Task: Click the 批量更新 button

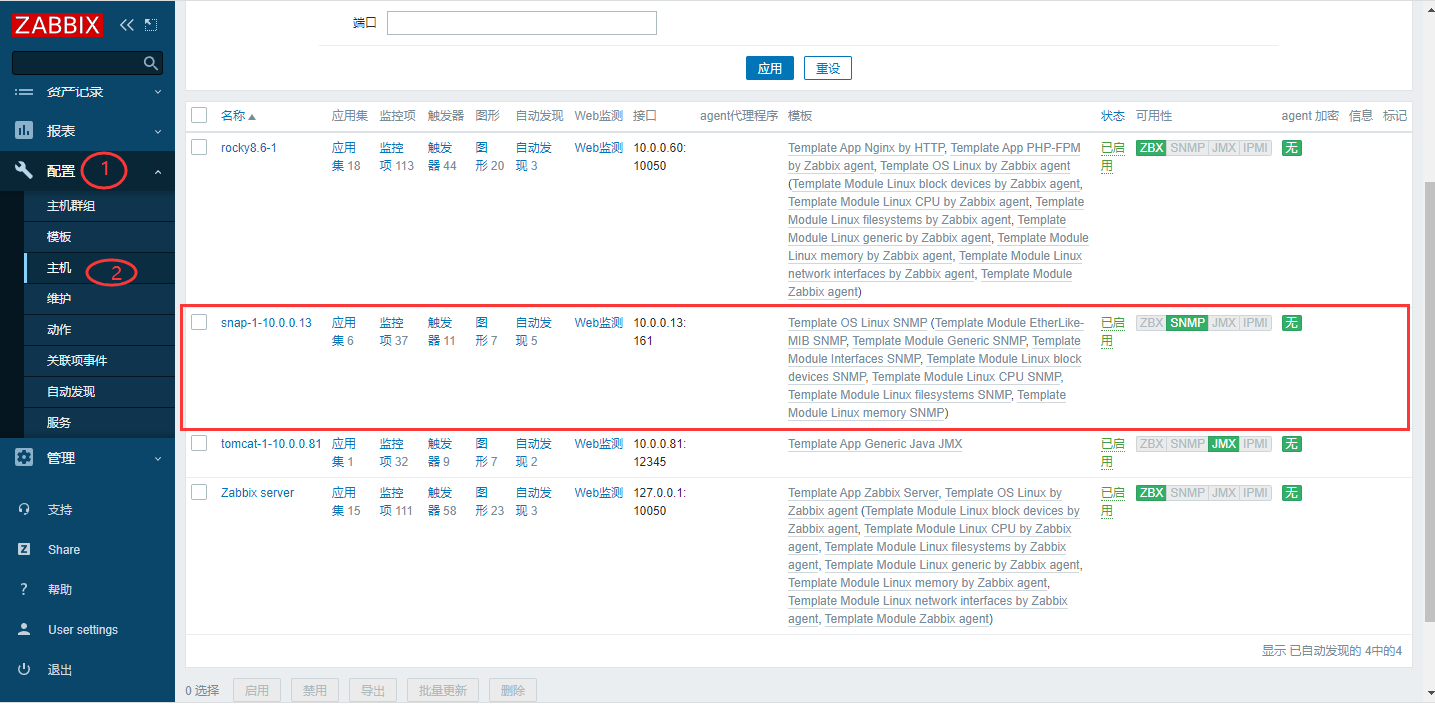Action: coord(443,690)
